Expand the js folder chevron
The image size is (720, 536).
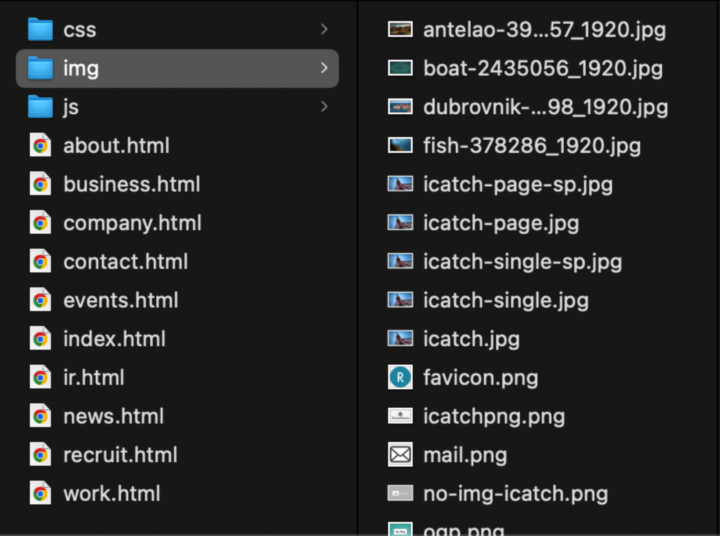(x=324, y=107)
